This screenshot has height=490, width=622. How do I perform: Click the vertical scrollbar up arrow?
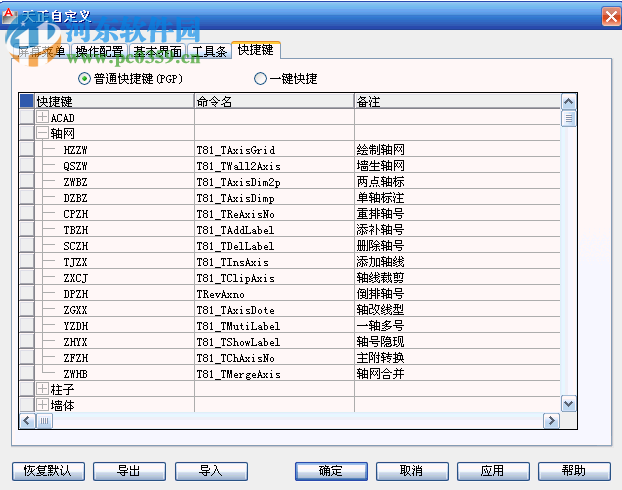568,102
